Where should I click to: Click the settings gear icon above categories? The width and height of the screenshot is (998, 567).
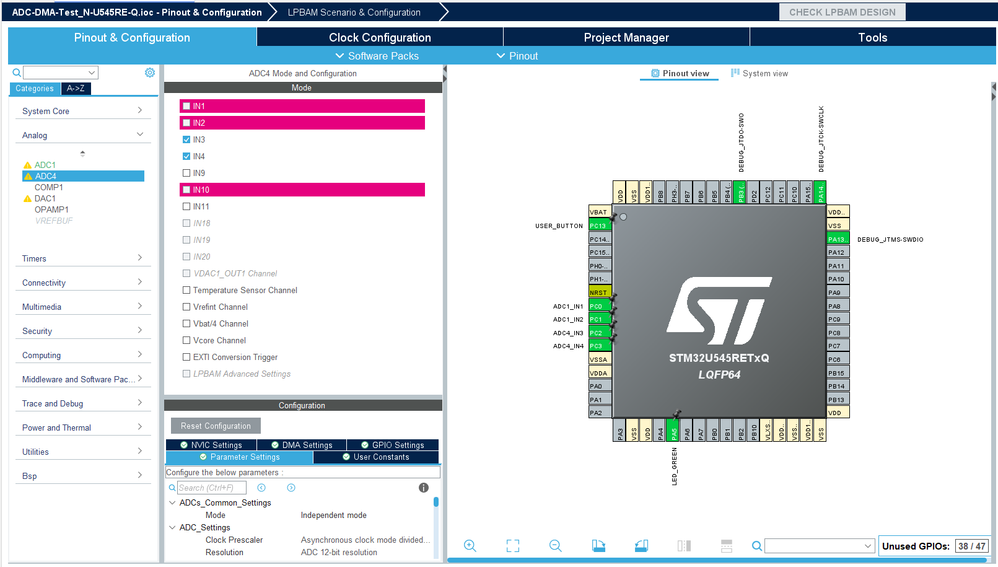pyautogui.click(x=150, y=73)
